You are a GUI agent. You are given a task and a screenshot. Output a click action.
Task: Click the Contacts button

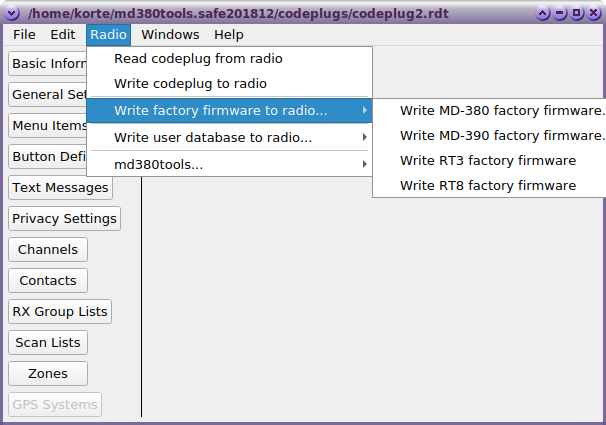click(x=48, y=281)
